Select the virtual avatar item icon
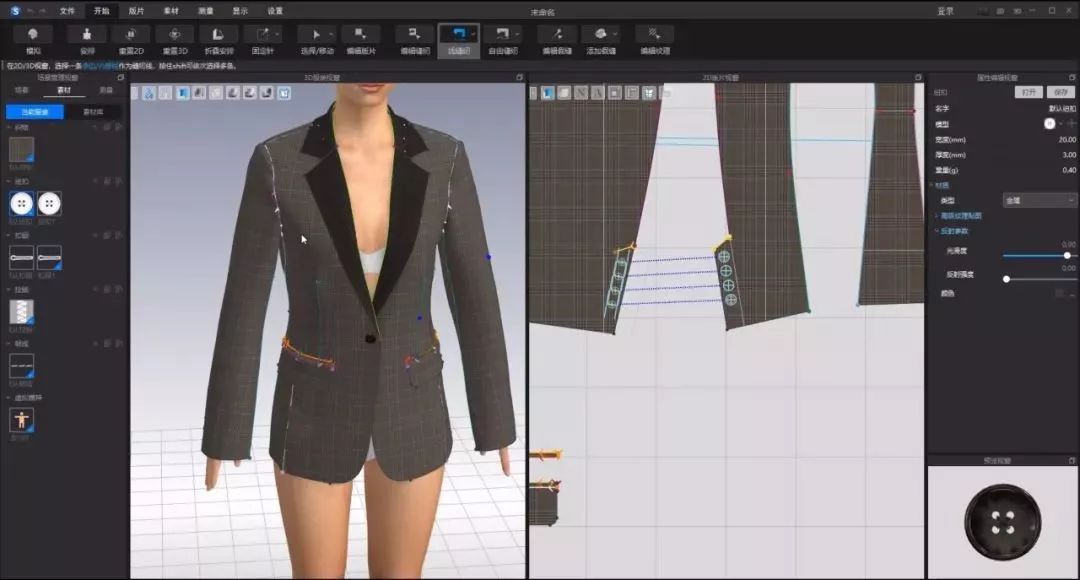Screen dimensions: 1080x580 (x=21, y=420)
